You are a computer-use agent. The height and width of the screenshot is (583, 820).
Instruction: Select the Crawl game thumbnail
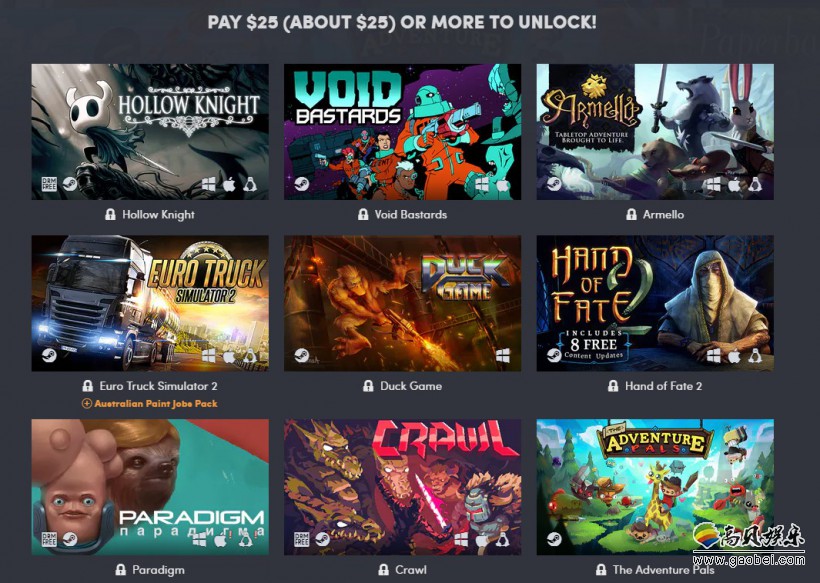[x=402, y=487]
